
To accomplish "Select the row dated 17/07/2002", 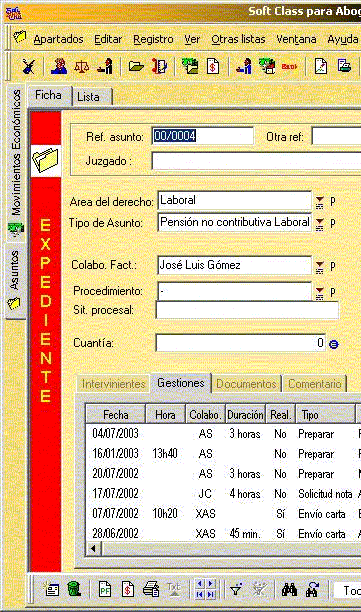I will tap(223, 494).
